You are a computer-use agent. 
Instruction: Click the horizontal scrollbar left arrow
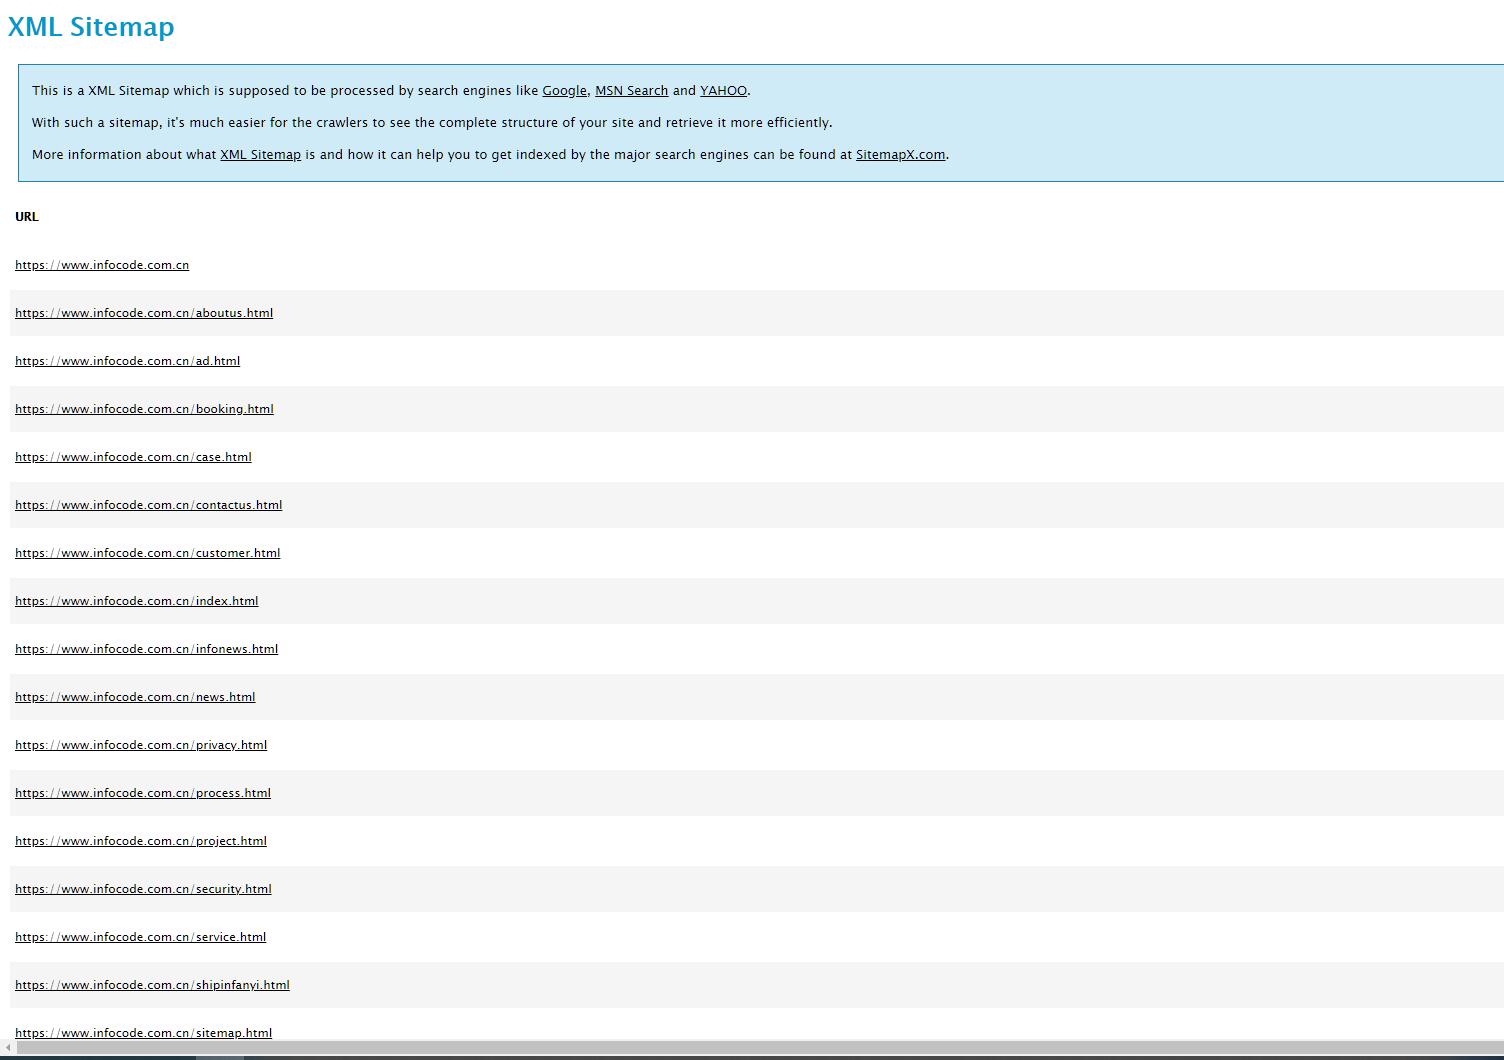click(x=7, y=1047)
